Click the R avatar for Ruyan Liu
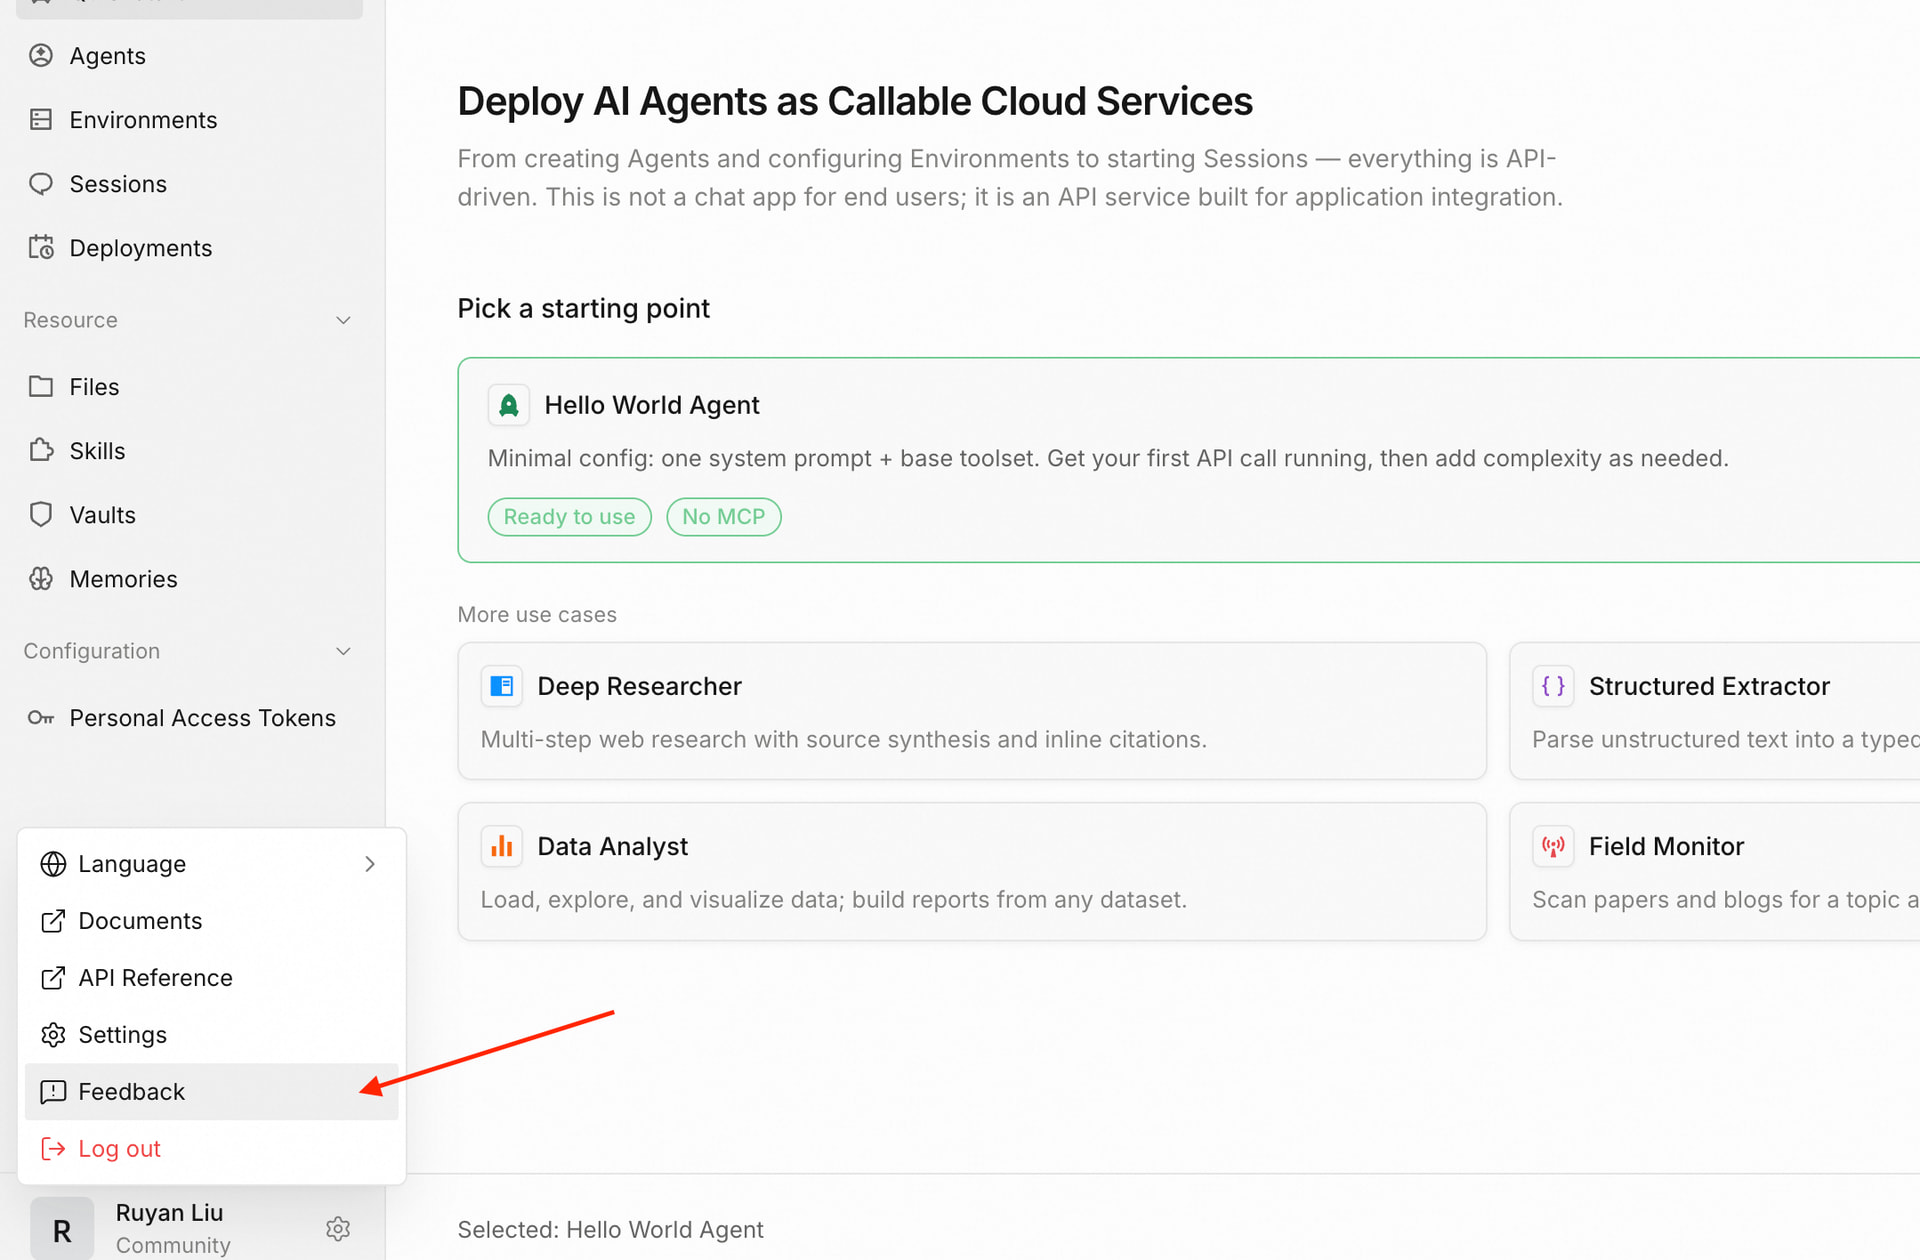Viewport: 1920px width, 1260px height. [x=62, y=1229]
